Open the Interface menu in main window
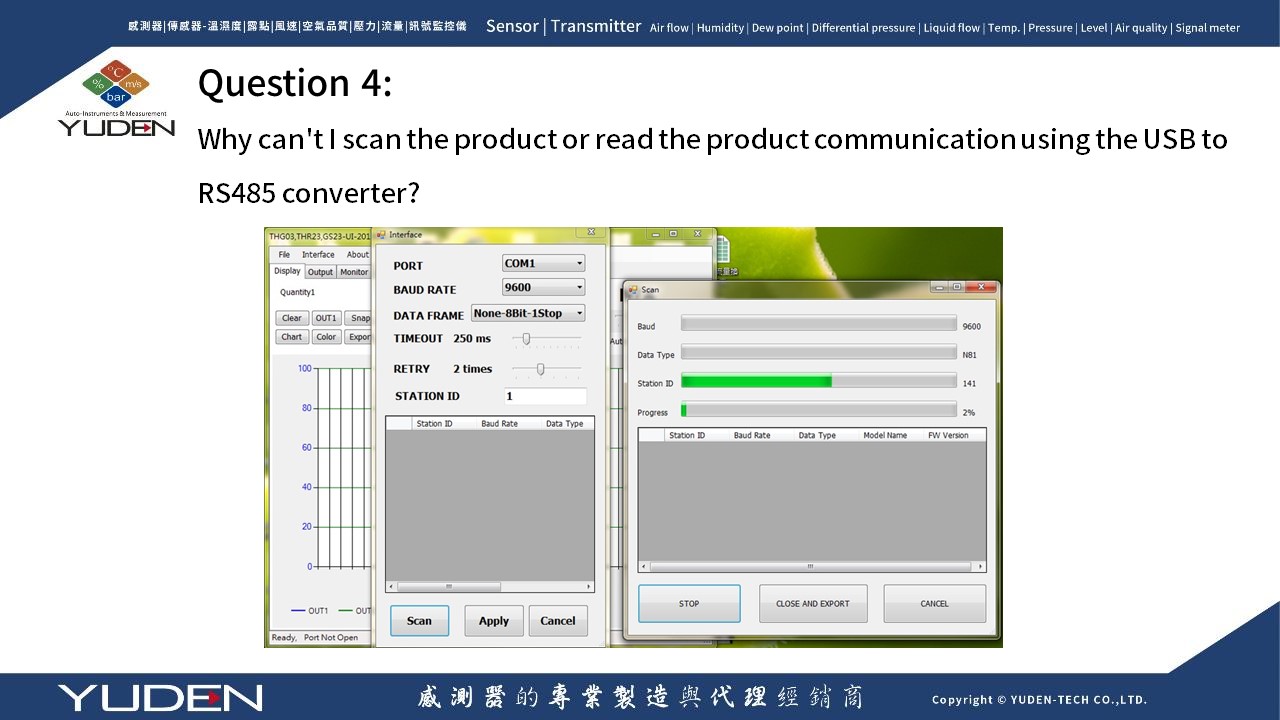1280x720 pixels. [x=318, y=255]
